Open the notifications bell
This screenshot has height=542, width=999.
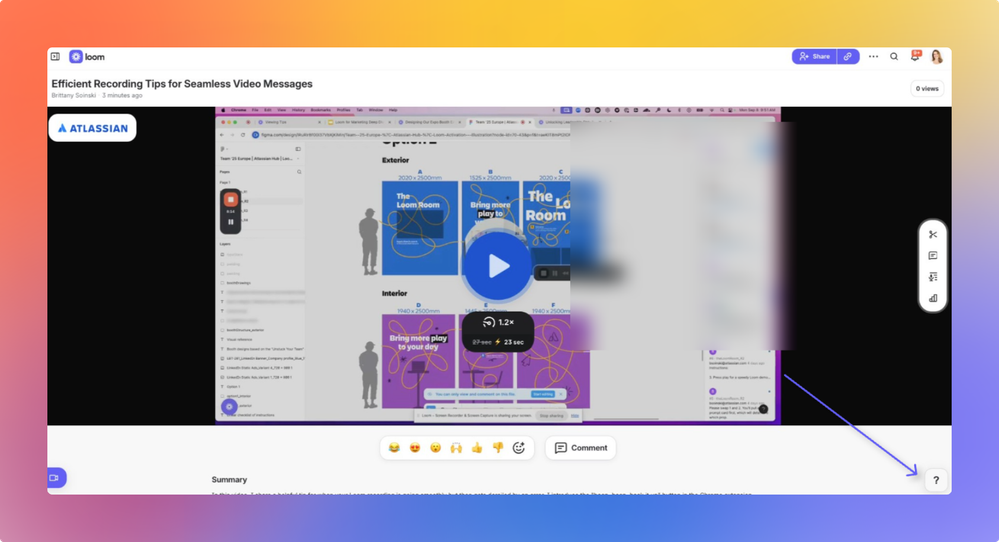[916, 56]
